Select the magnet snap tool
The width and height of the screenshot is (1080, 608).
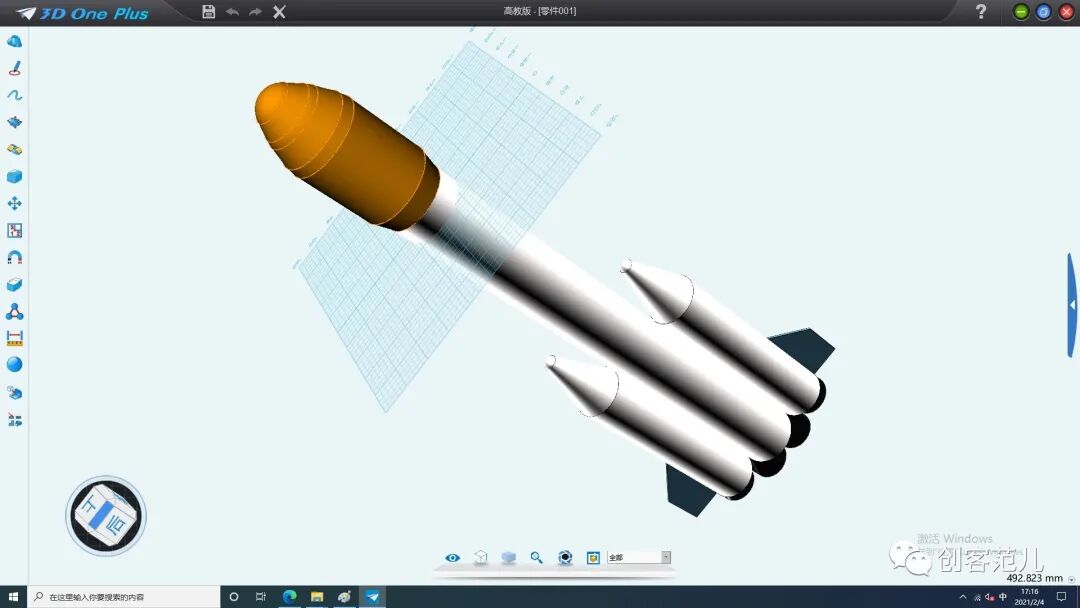(x=14, y=258)
